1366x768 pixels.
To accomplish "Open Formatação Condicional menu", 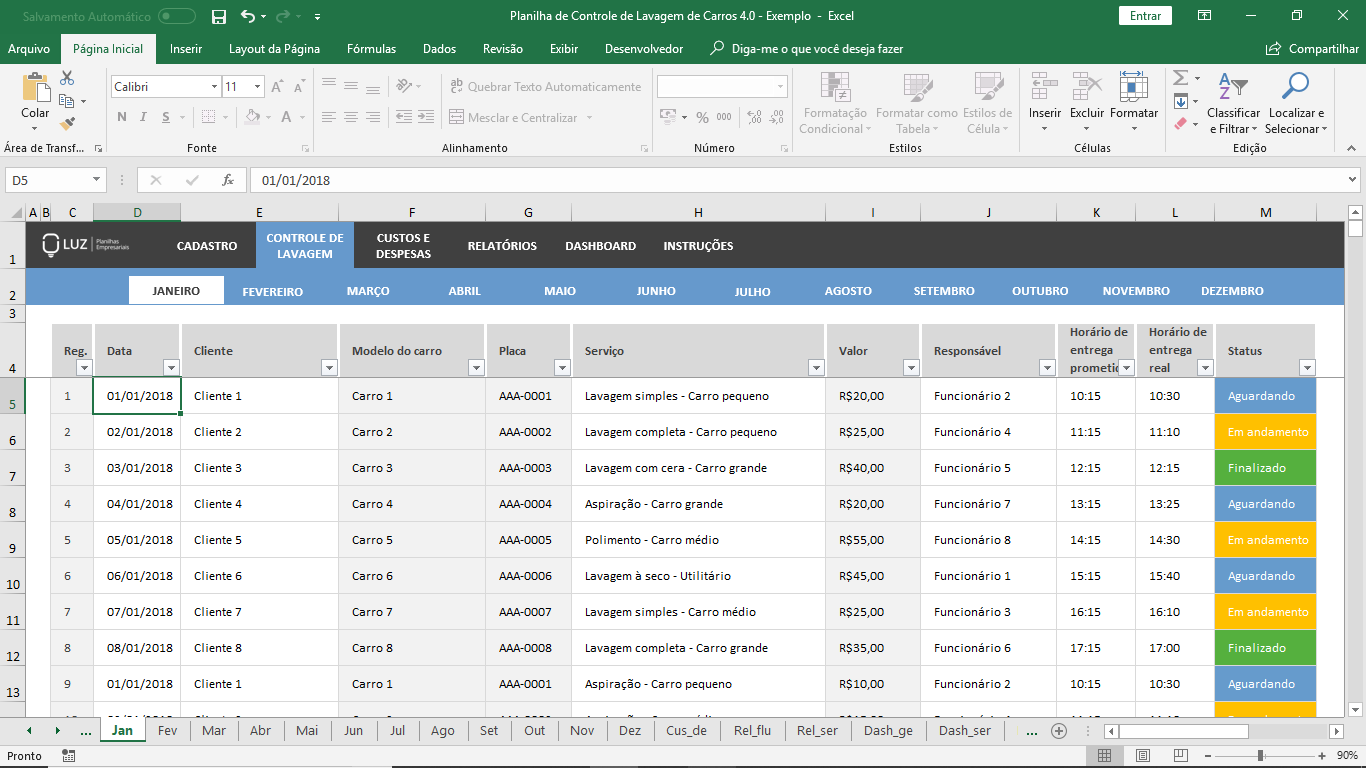I will coord(834,103).
